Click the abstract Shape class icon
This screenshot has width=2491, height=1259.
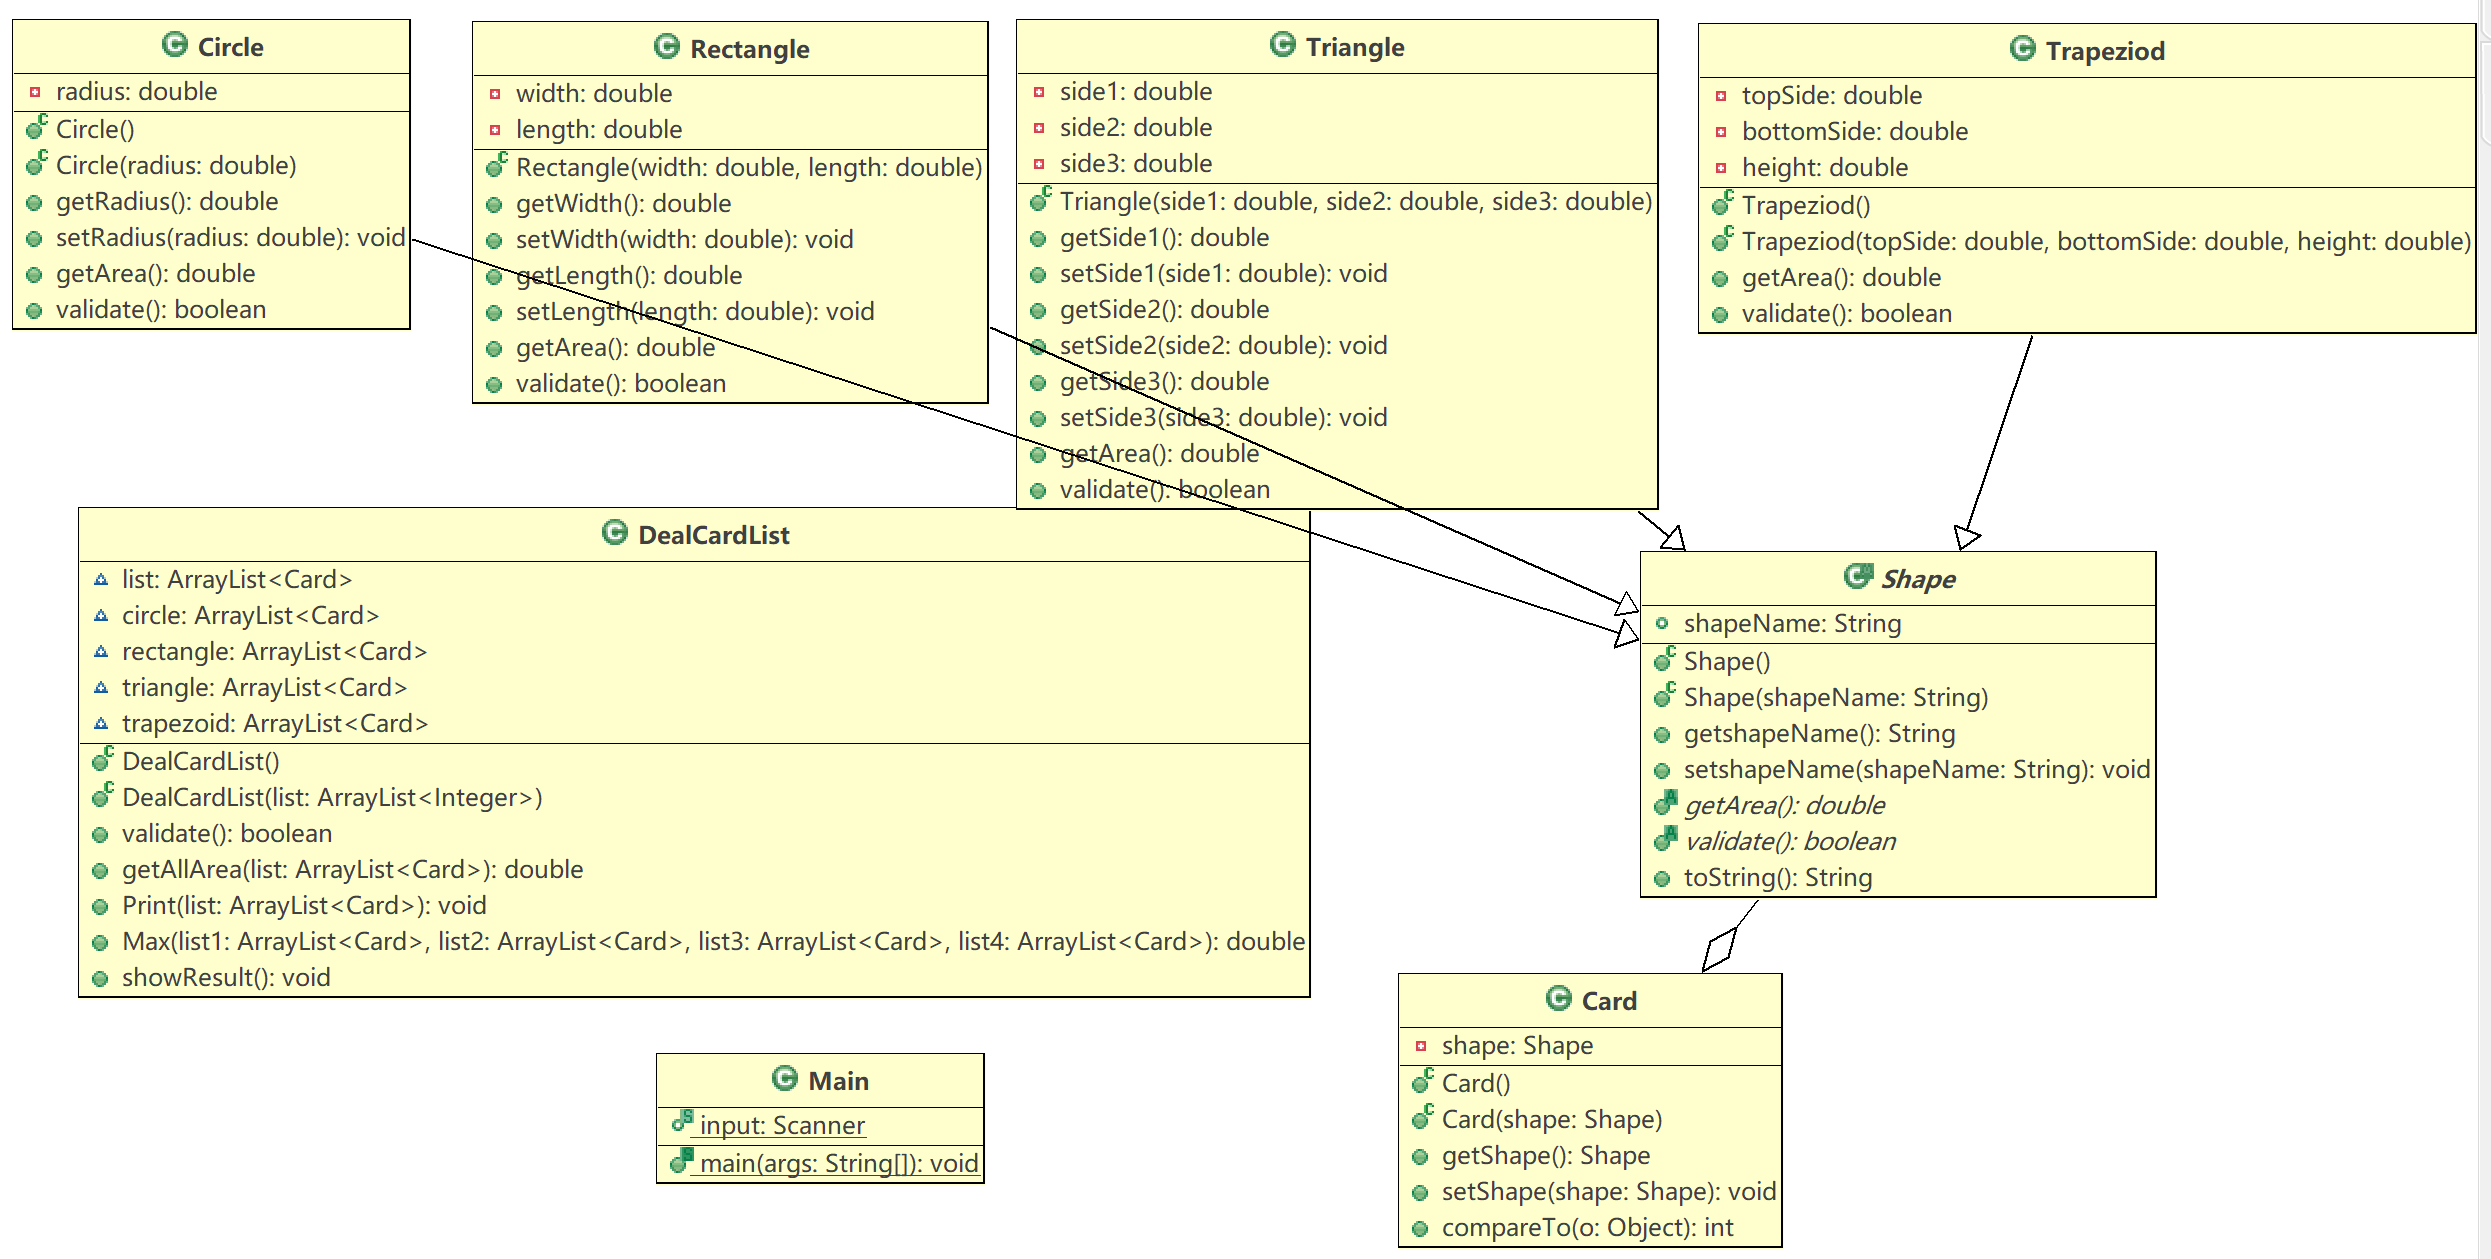[x=1858, y=576]
